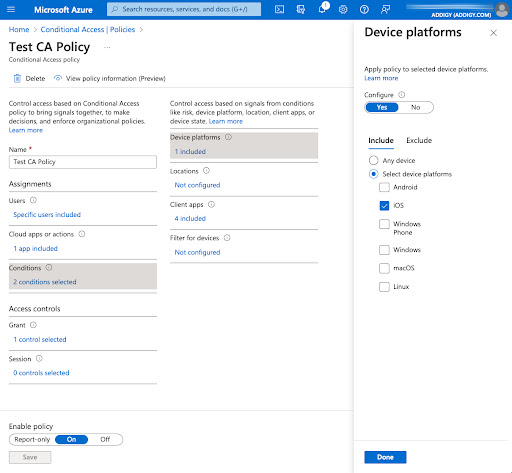Open the account avatar menu

pyautogui.click(x=502, y=10)
